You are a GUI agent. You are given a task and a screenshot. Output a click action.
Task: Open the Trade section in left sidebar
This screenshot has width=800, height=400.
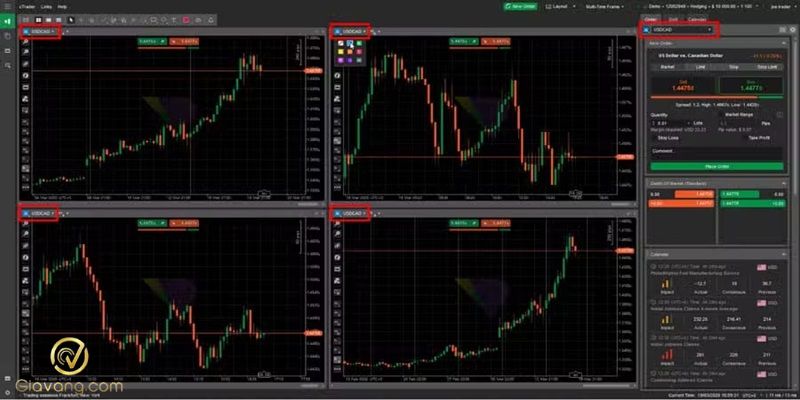(7, 21)
